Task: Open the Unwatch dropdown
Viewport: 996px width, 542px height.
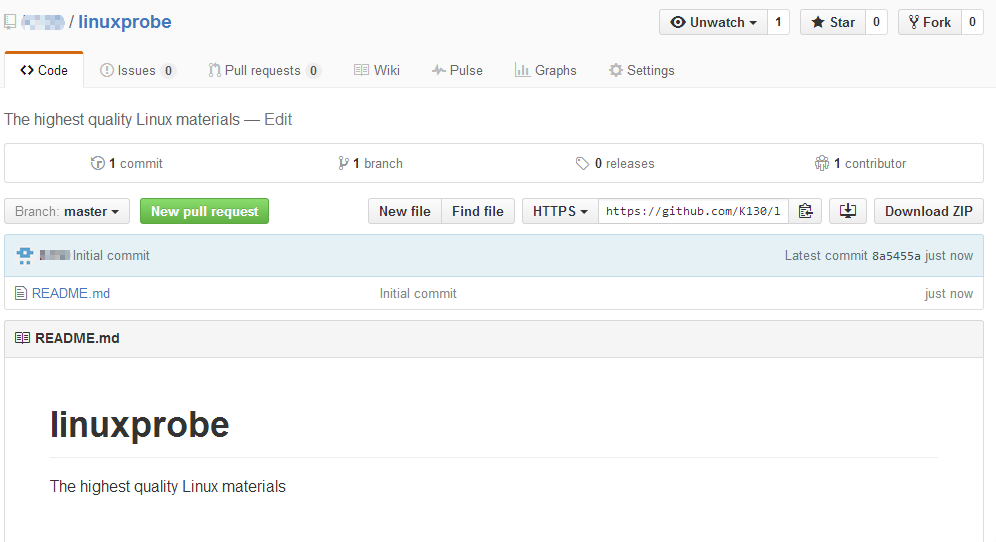Action: pyautogui.click(x=713, y=22)
